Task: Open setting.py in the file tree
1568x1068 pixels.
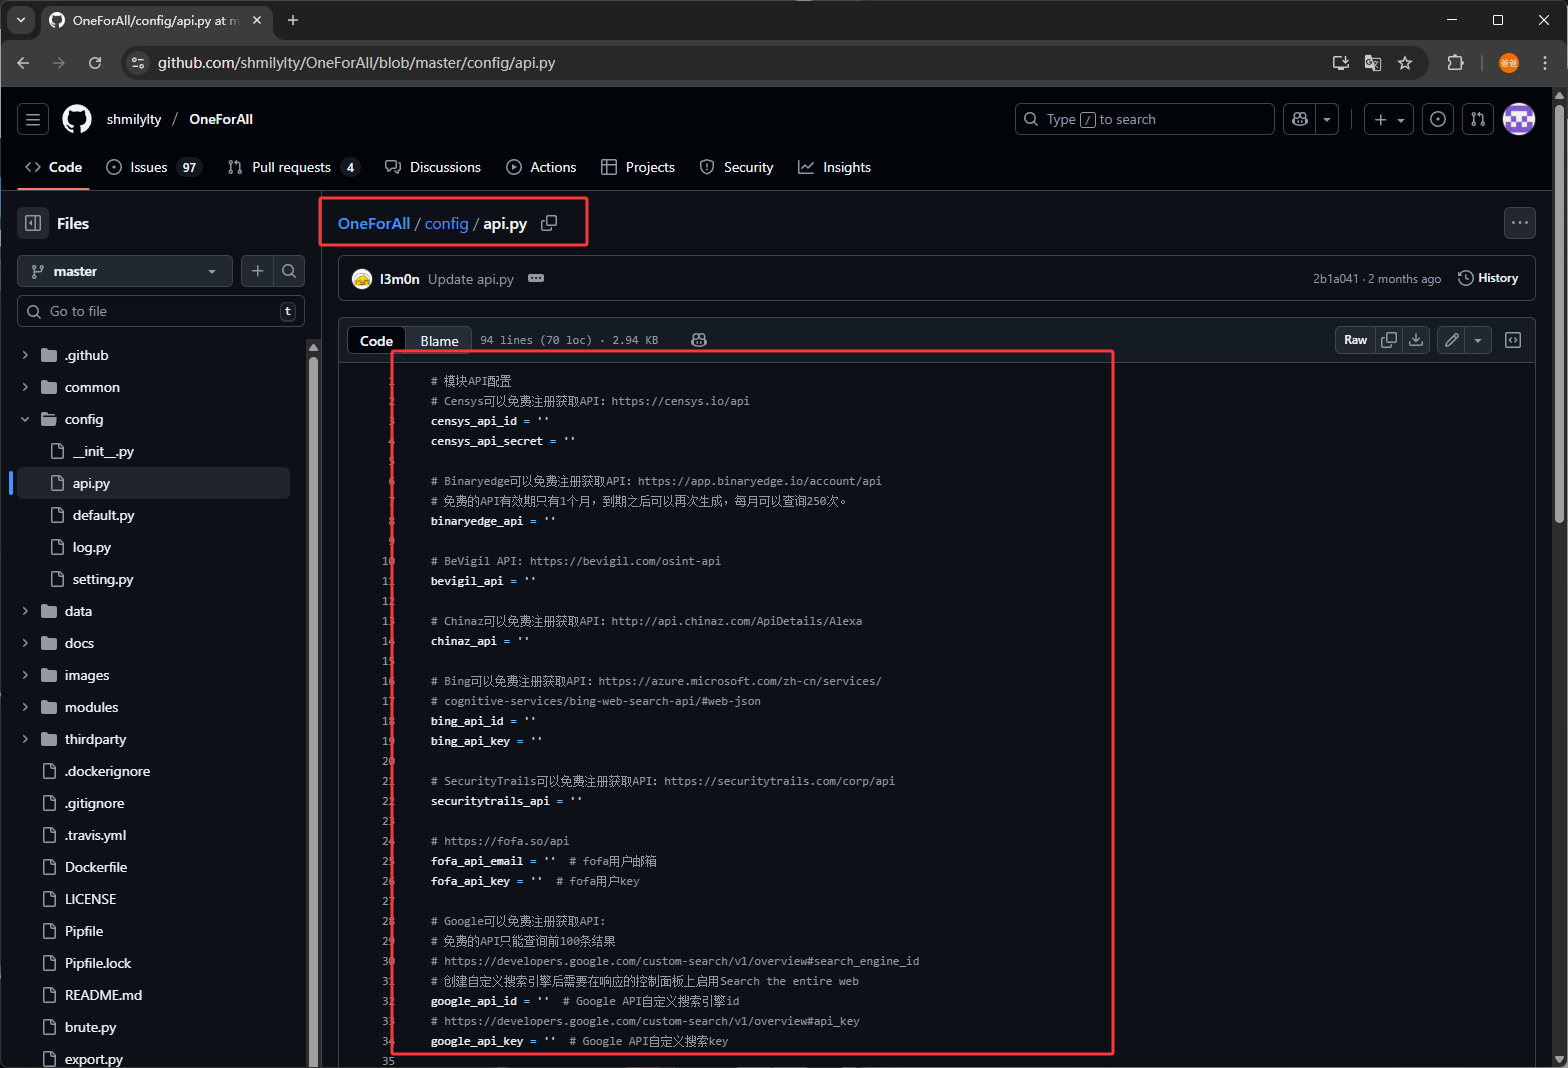Action: (x=103, y=579)
